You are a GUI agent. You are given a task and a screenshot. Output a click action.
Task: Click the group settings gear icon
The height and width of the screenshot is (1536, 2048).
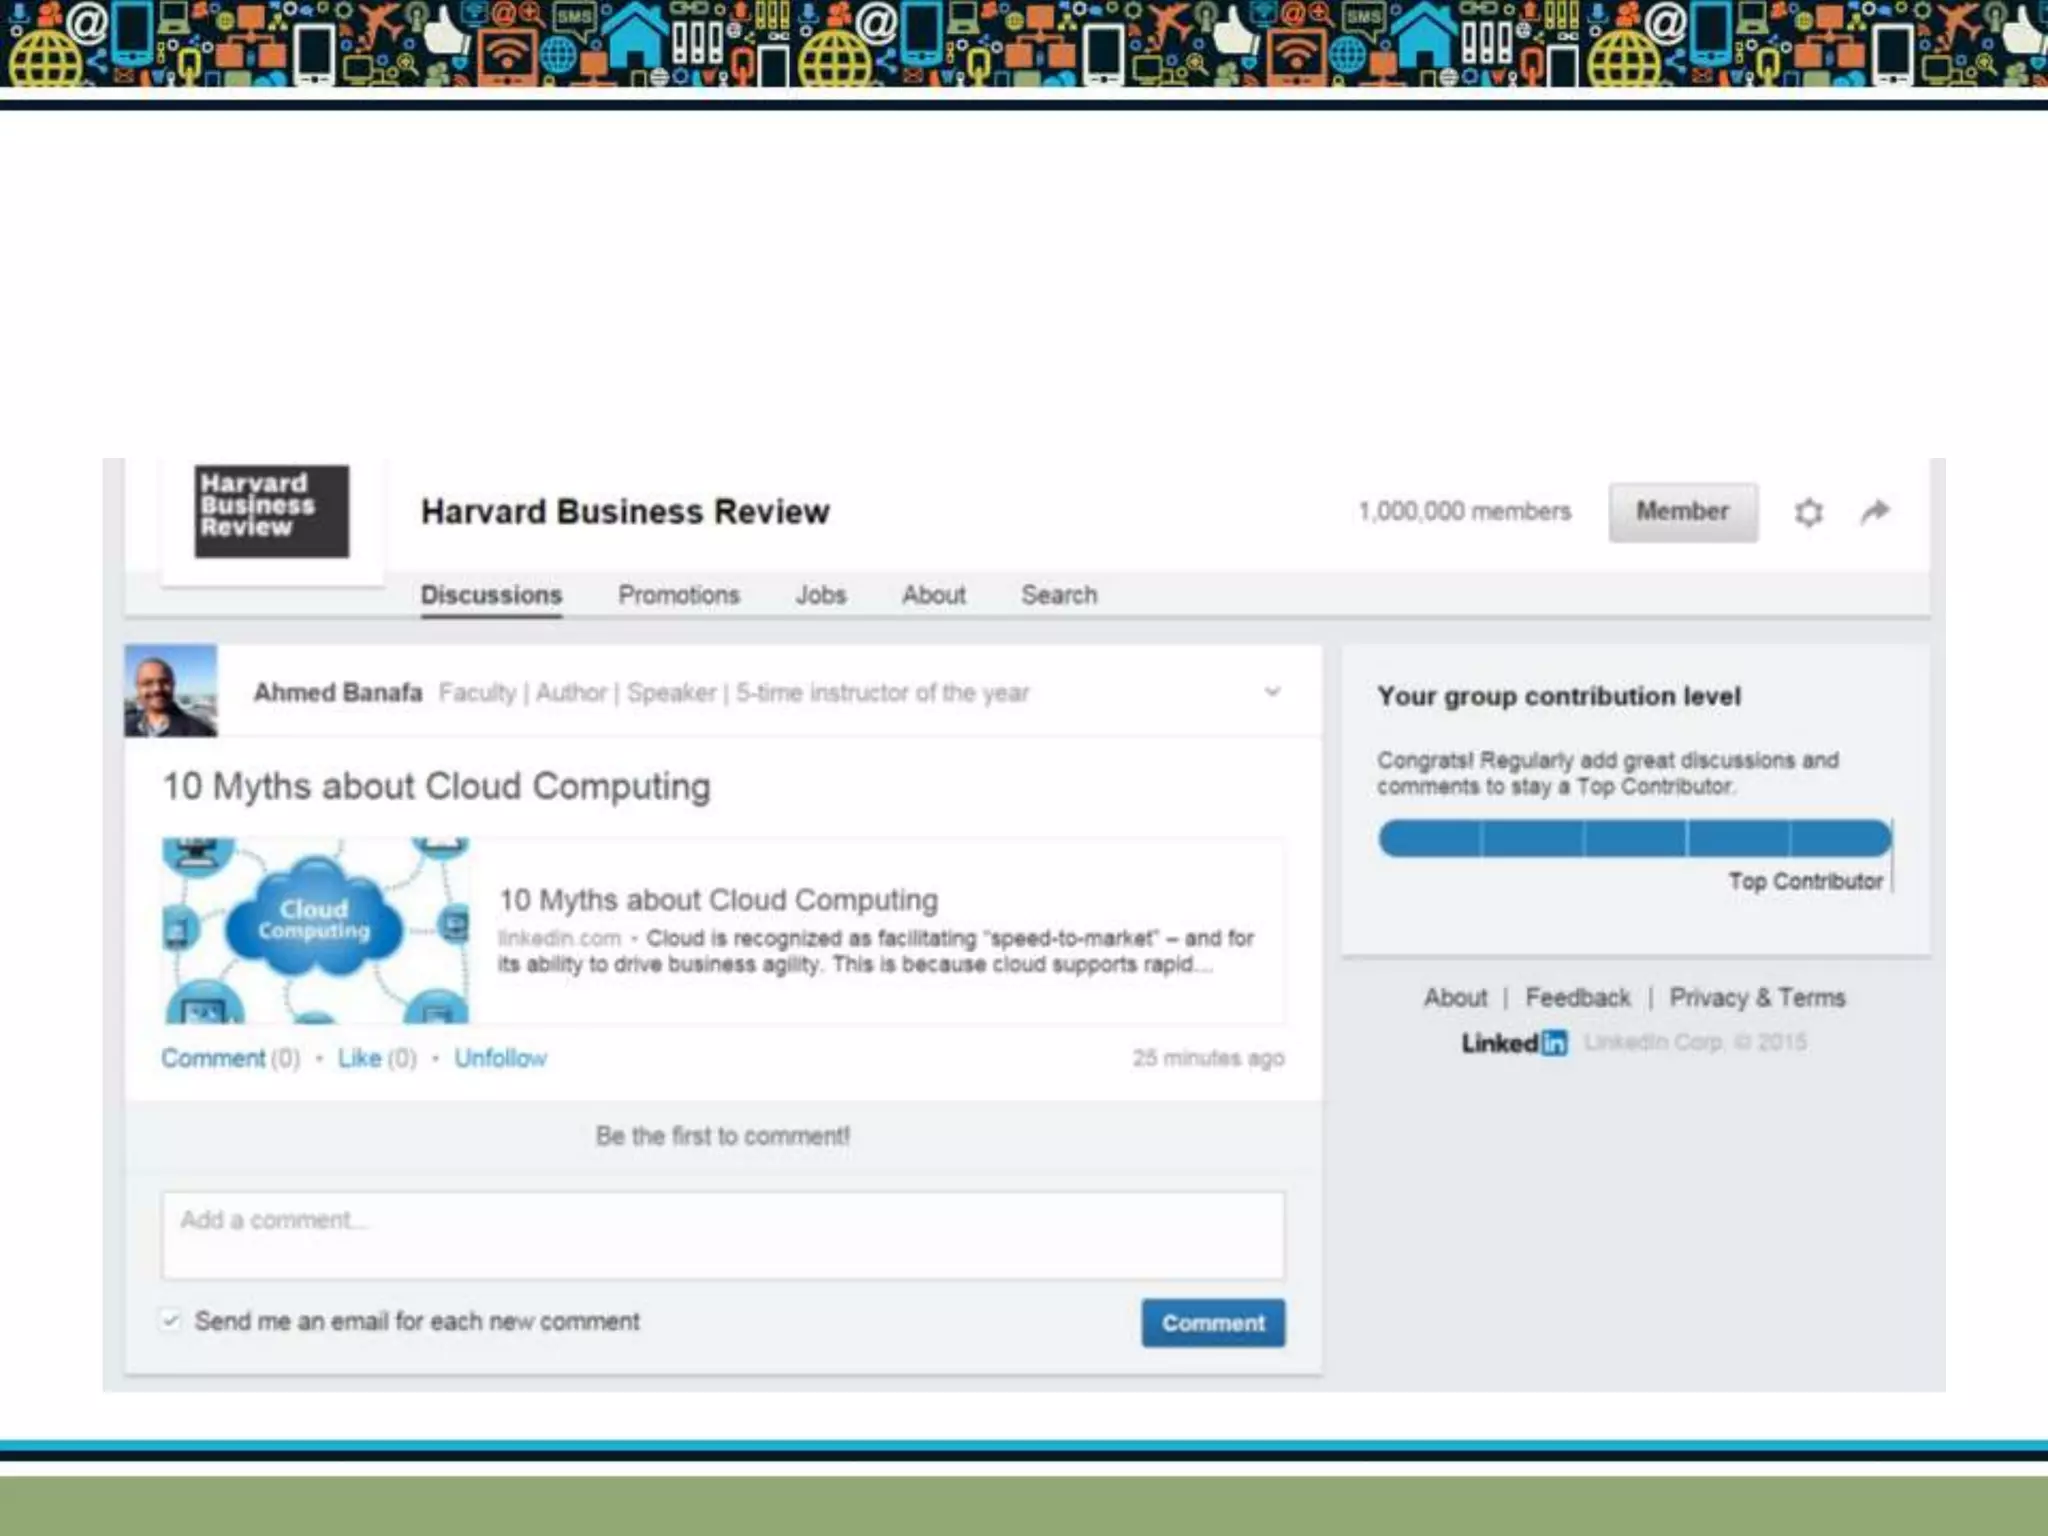click(x=1808, y=513)
